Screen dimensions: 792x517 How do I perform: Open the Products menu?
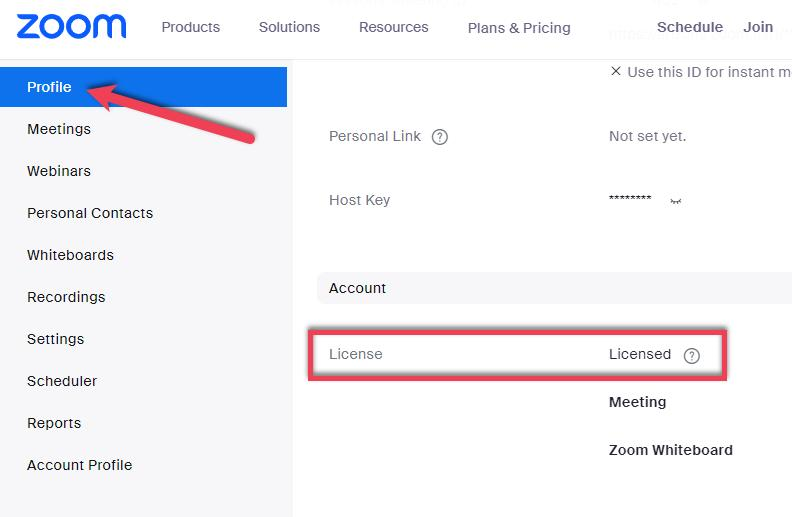[x=190, y=27]
